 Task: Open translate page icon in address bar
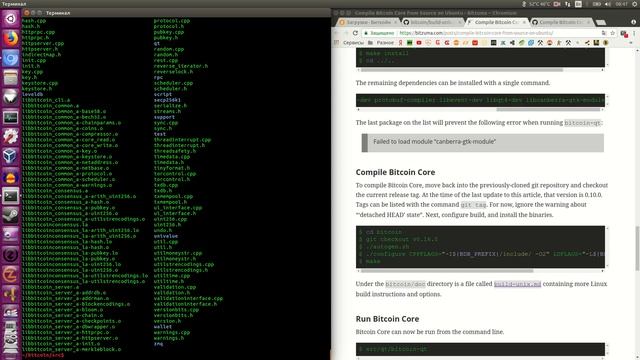(603, 33)
